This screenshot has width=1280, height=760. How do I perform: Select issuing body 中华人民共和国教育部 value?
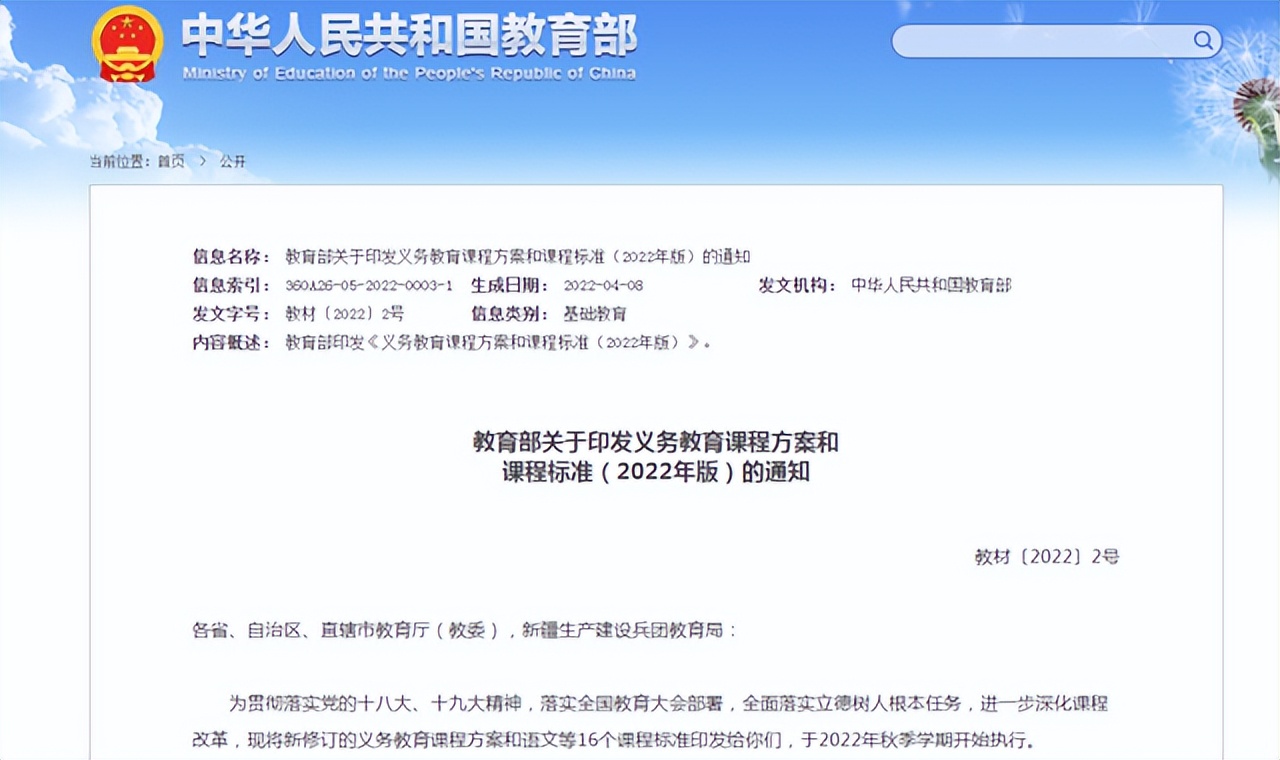click(x=931, y=286)
